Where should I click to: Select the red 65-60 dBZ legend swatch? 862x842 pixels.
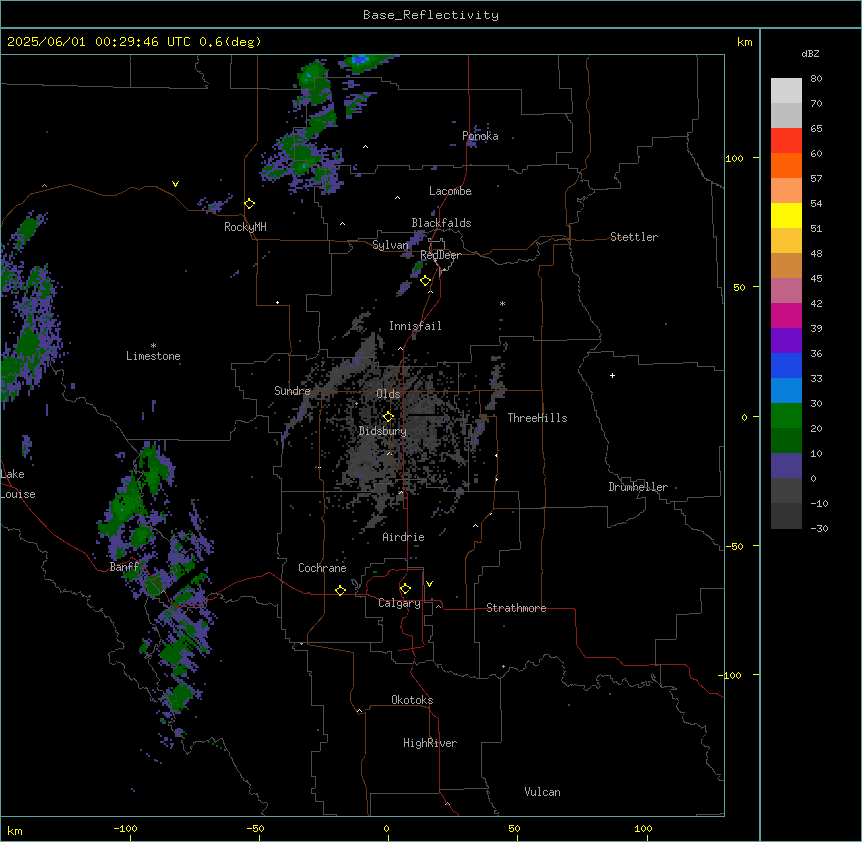pos(786,141)
